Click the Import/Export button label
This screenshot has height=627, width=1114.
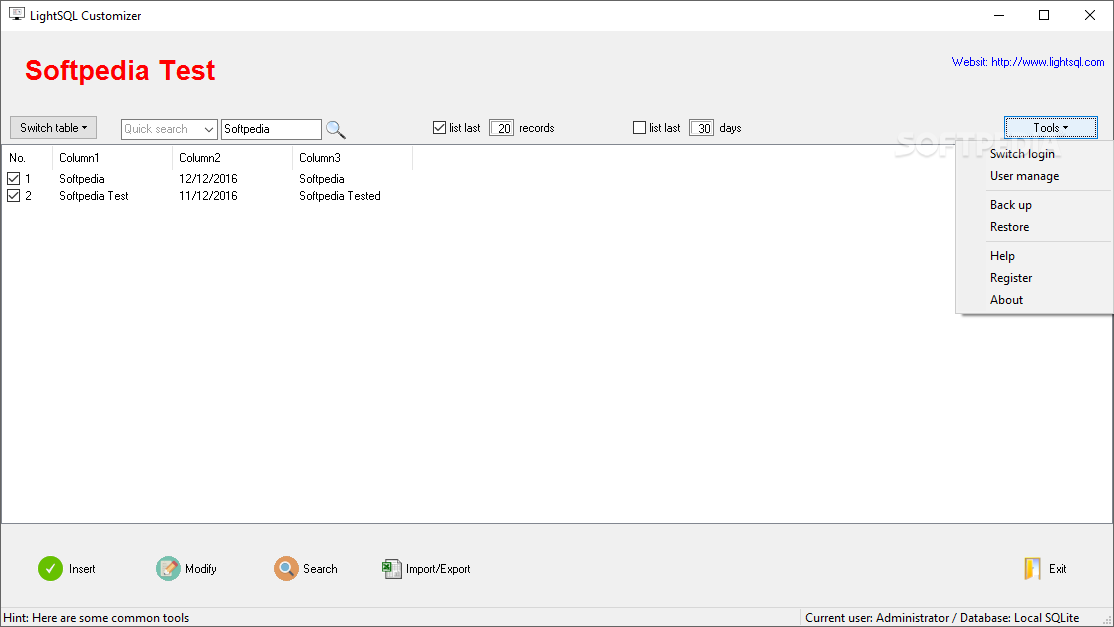coord(438,569)
